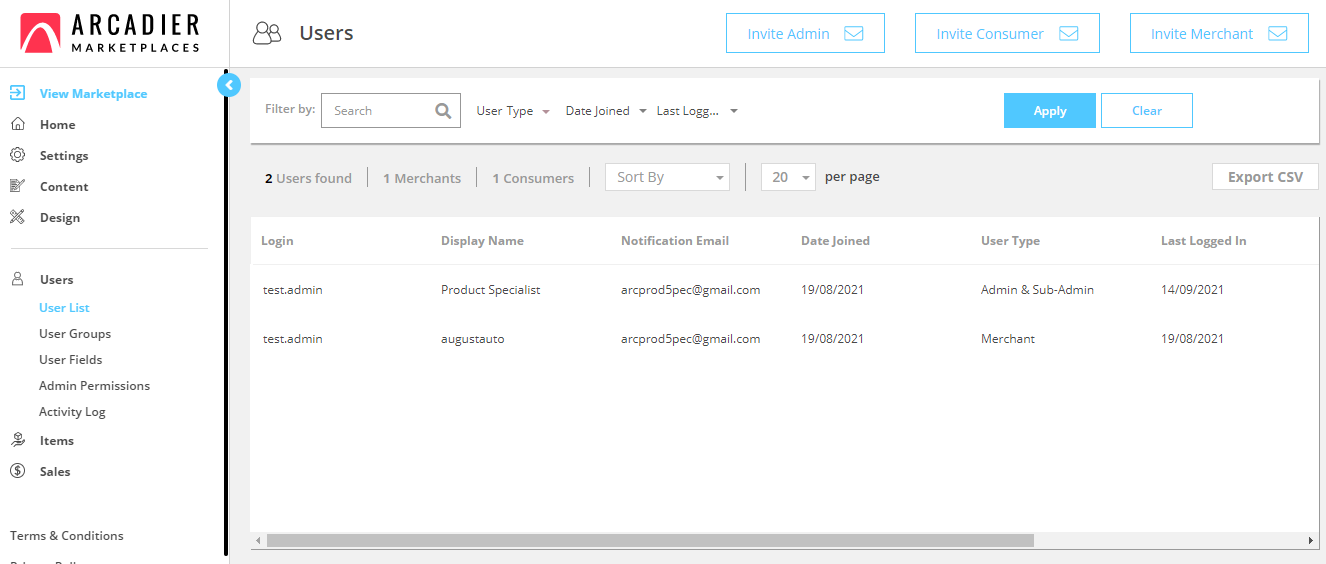
Task: Click the Sales dollar icon
Action: point(17,471)
